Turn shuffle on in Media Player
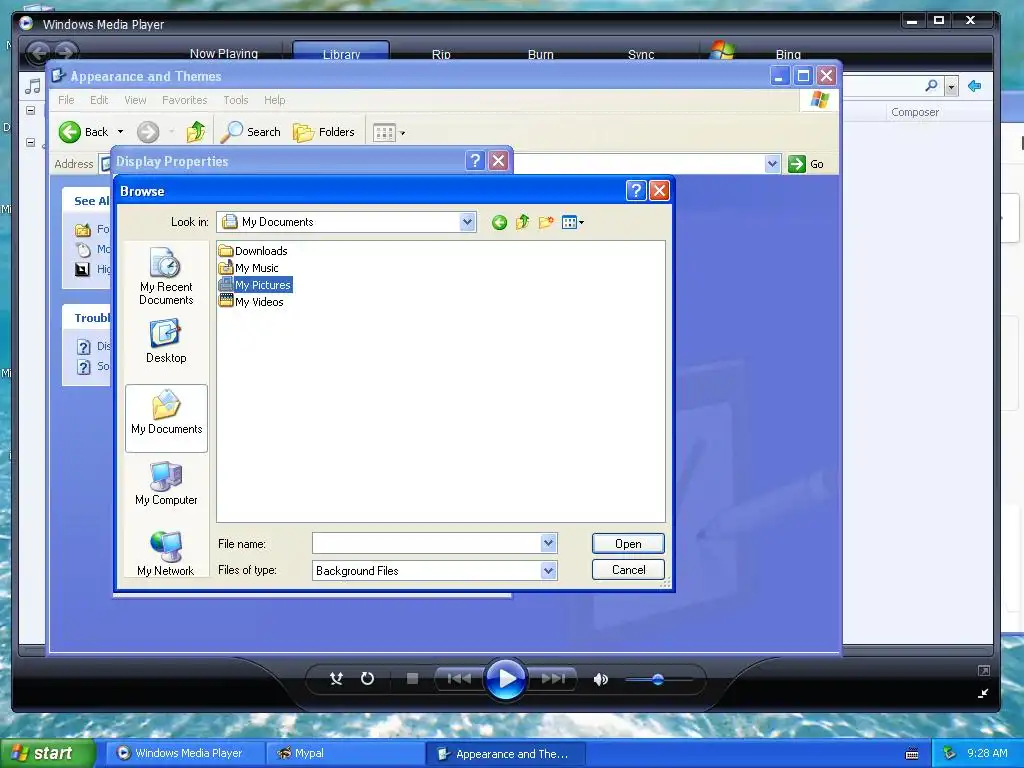This screenshot has height=768, width=1024. tap(336, 679)
